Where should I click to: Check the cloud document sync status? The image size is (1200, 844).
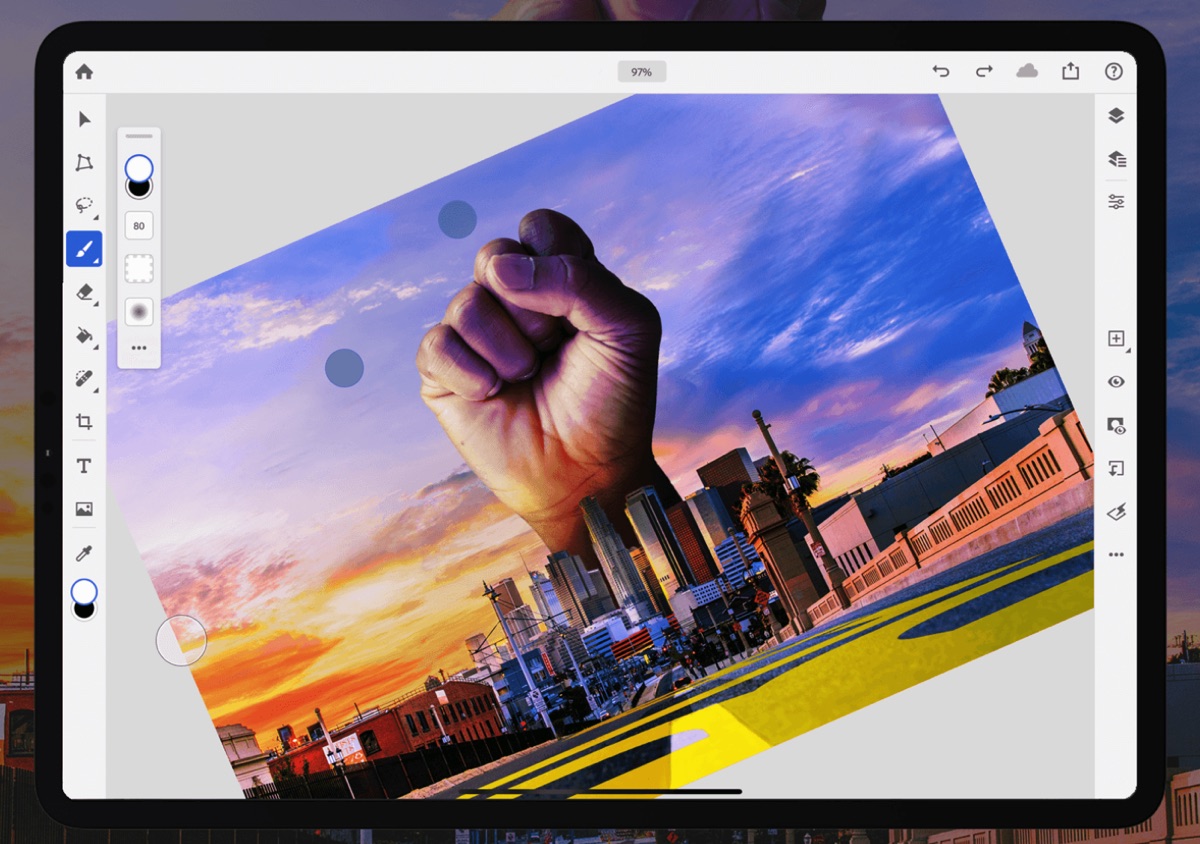click(1027, 71)
